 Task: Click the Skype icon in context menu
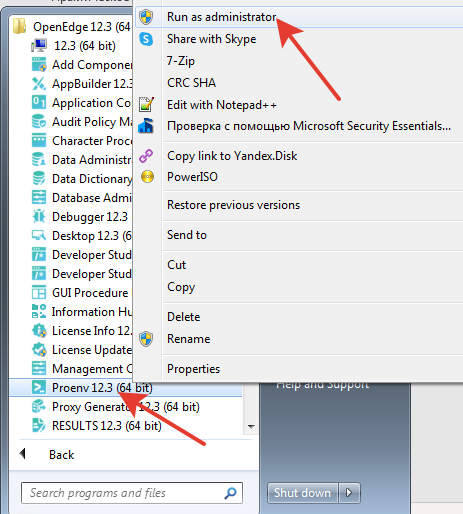[x=146, y=39]
